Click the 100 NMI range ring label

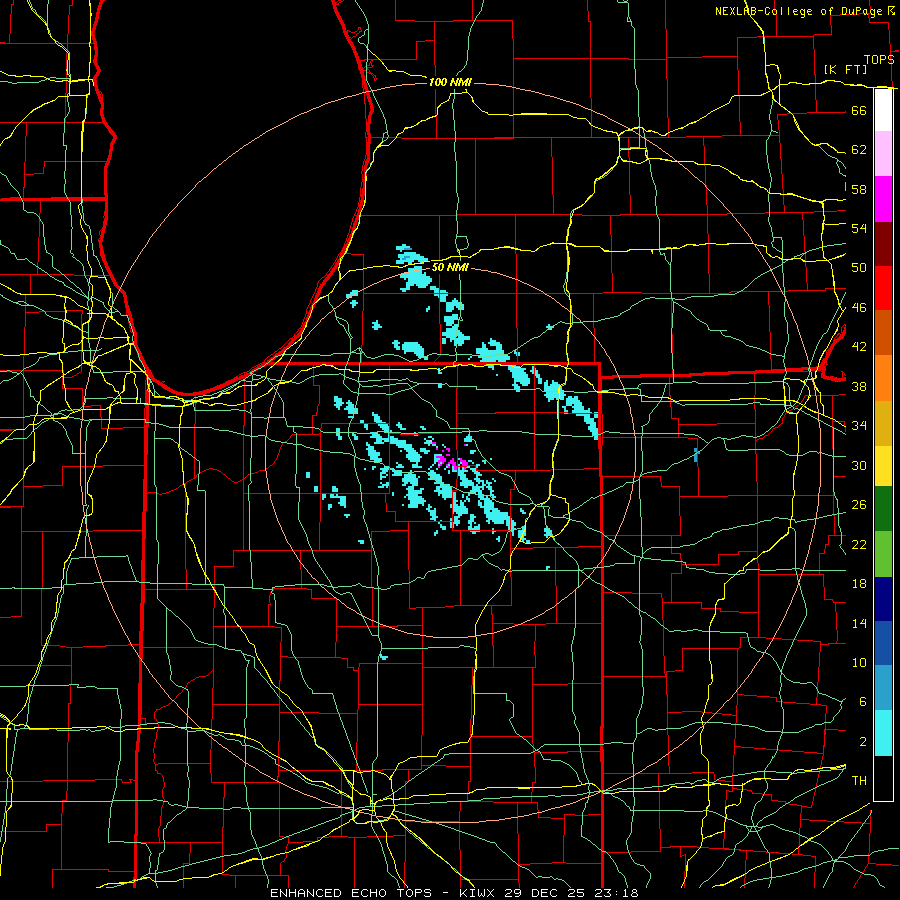pos(450,83)
